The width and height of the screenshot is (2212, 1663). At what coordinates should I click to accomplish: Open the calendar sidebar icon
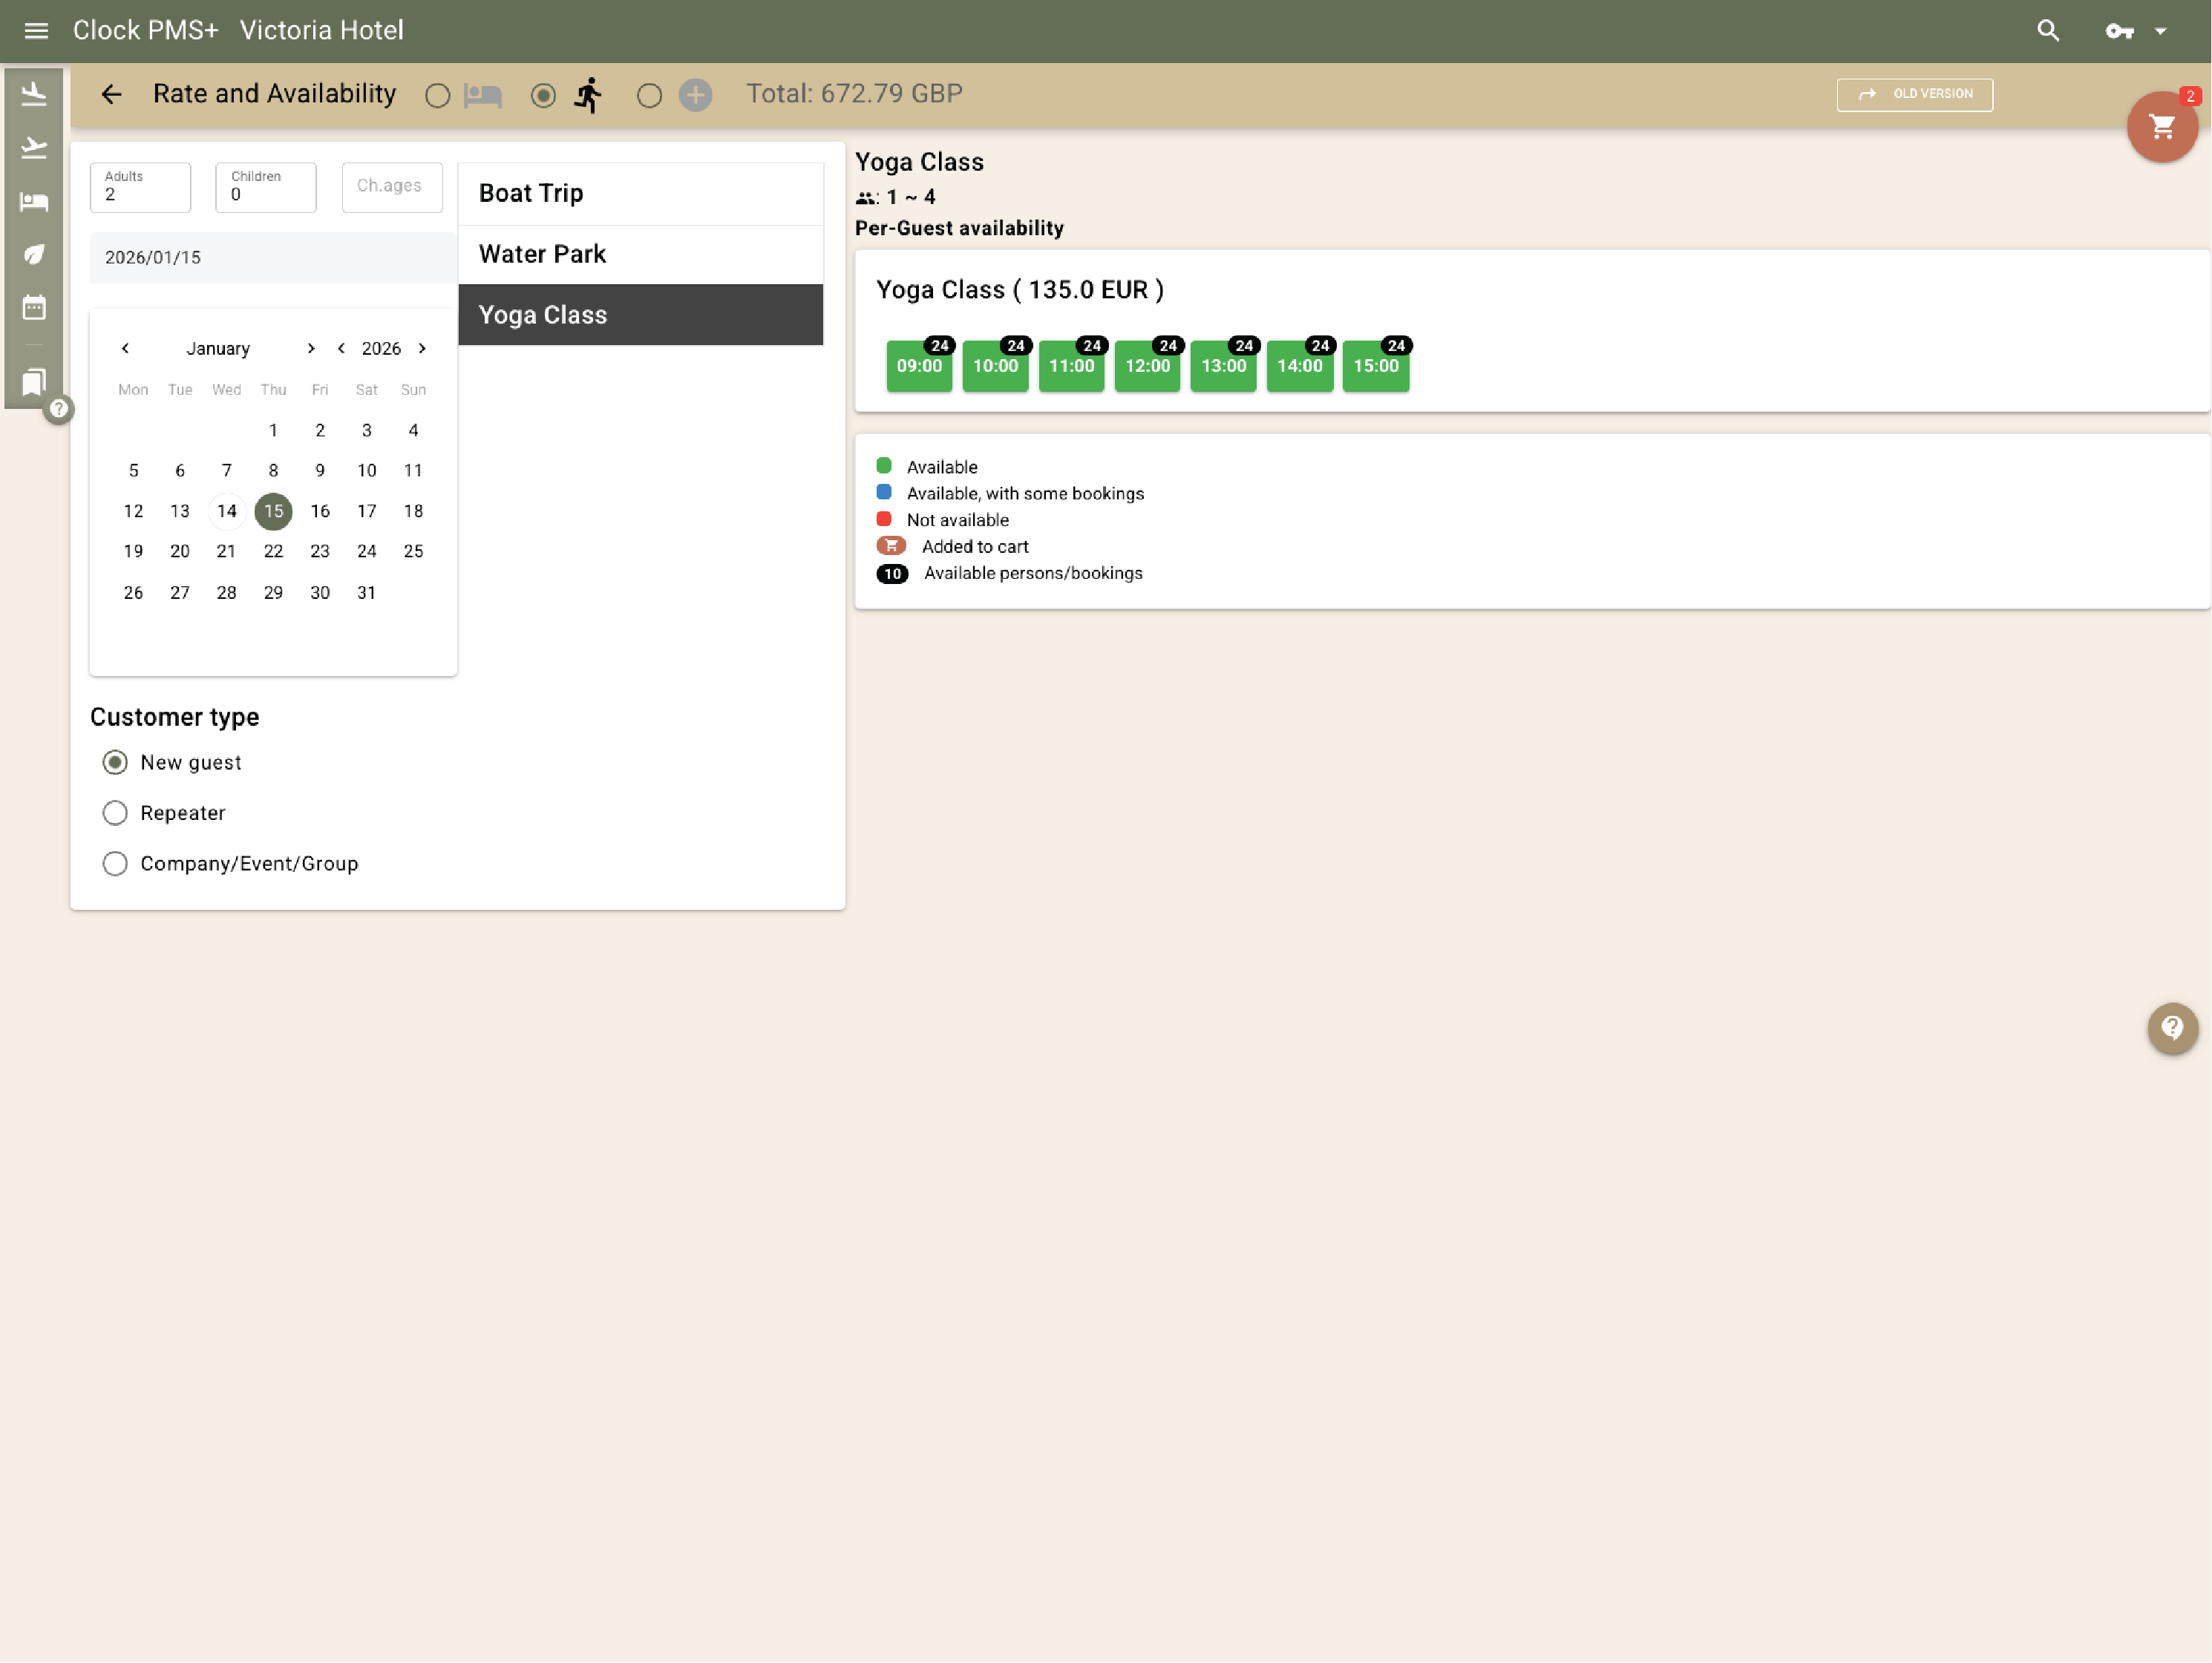(x=34, y=308)
